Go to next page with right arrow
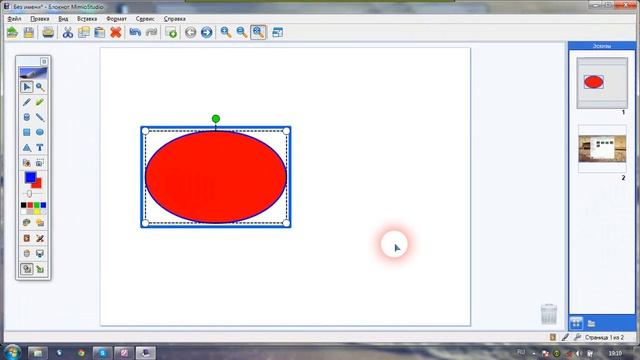The image size is (640, 360). (x=207, y=32)
